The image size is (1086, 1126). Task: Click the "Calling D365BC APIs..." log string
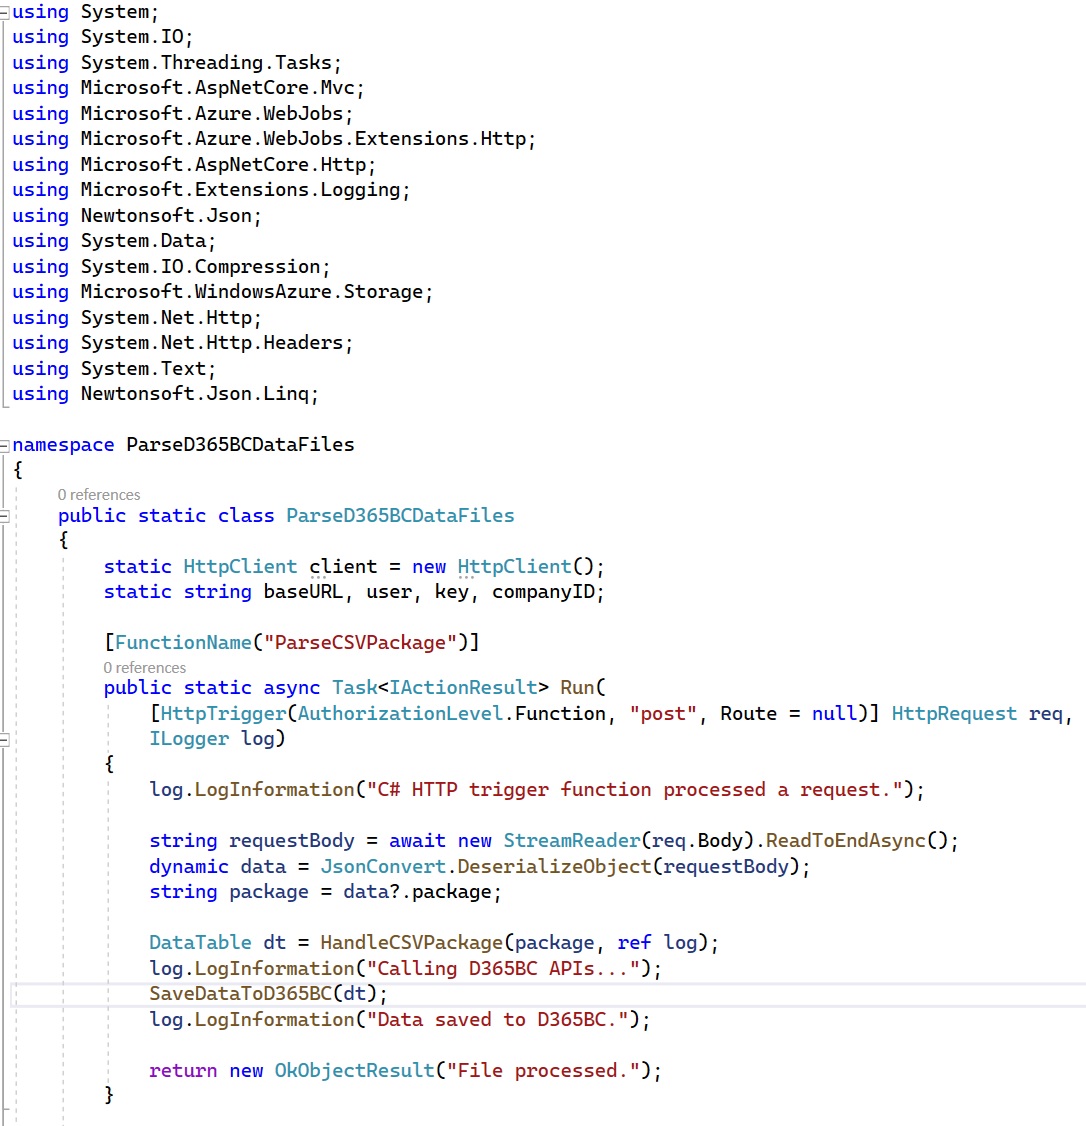(x=509, y=969)
